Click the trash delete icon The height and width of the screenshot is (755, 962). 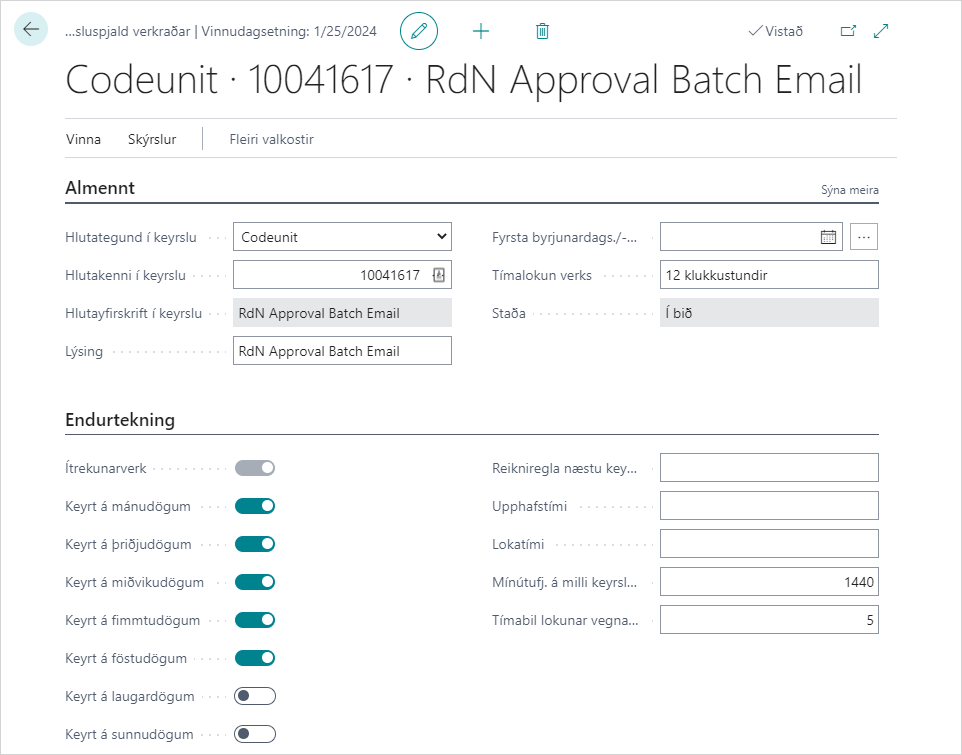(x=542, y=31)
